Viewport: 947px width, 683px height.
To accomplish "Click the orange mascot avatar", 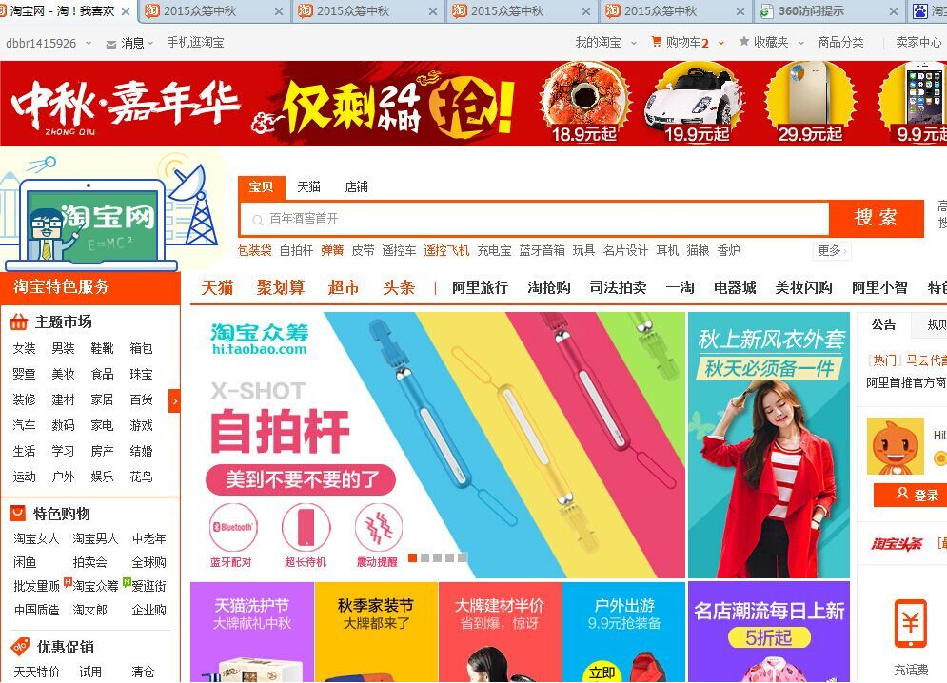I will coord(895,447).
